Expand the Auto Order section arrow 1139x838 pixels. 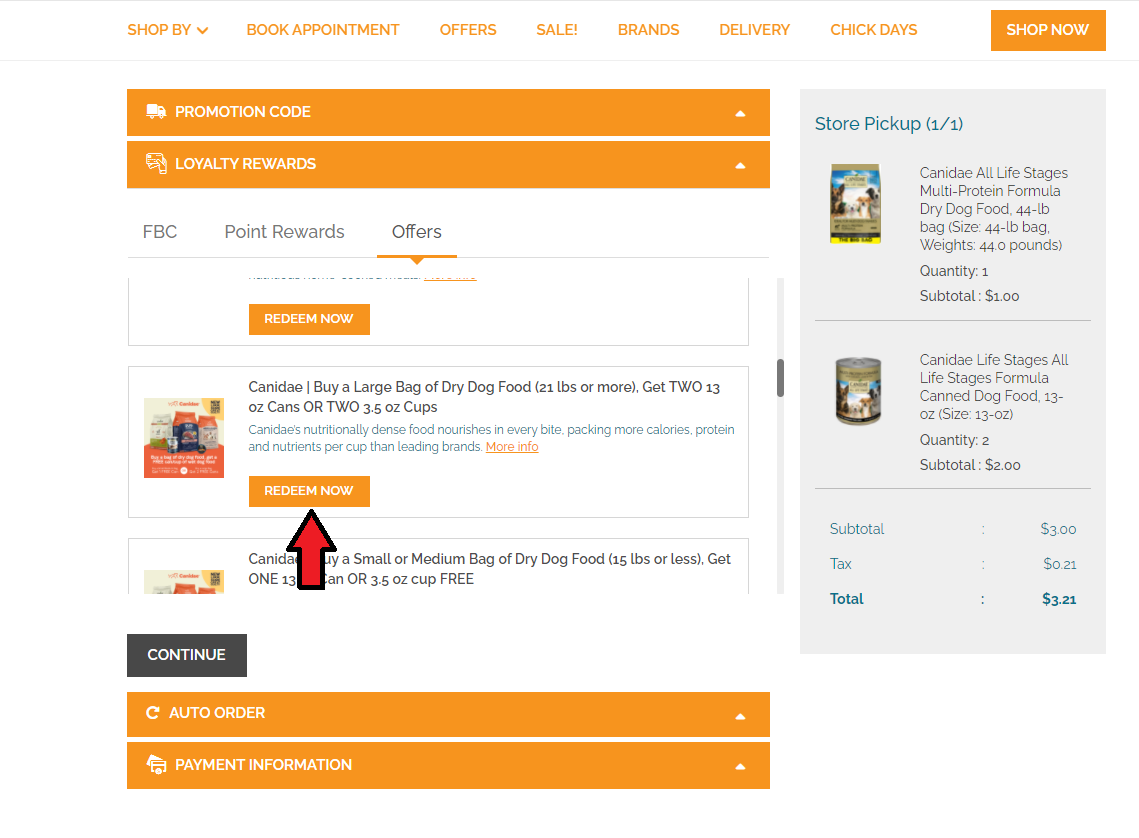(x=740, y=716)
